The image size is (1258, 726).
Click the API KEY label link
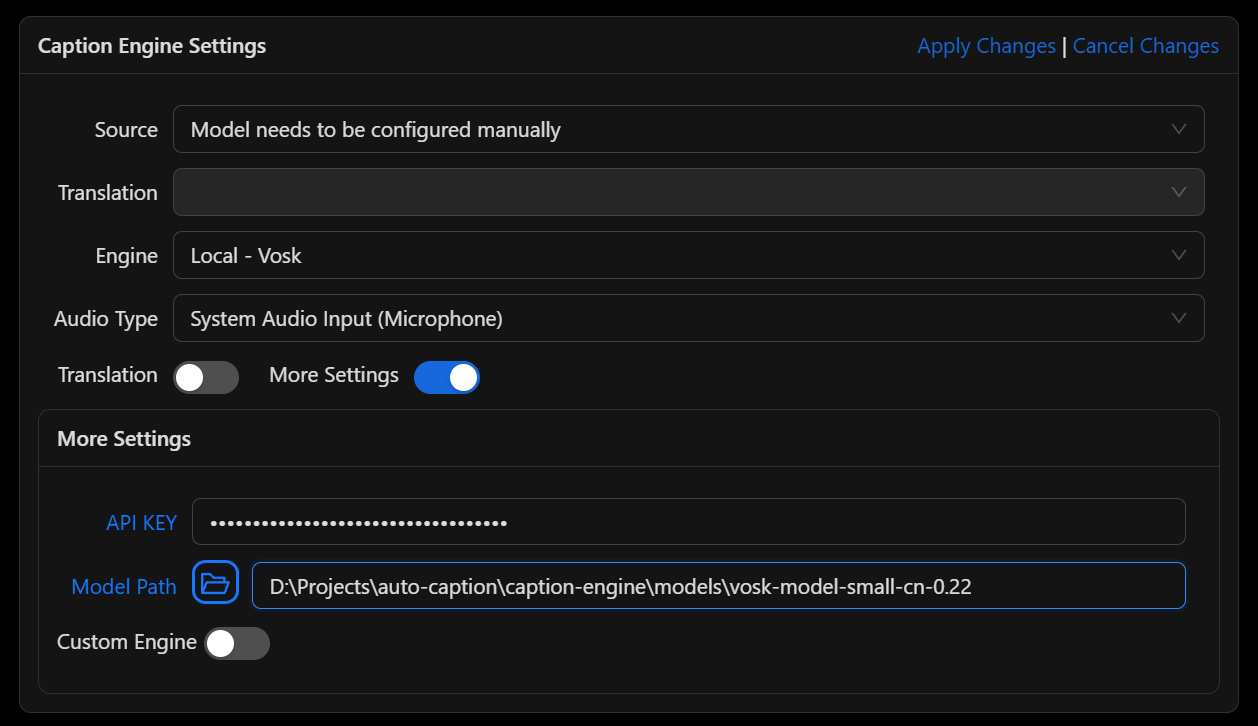141,522
